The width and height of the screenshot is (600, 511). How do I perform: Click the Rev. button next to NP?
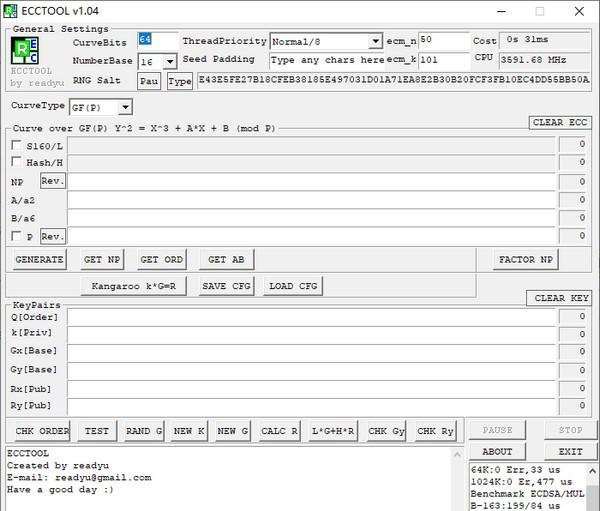(x=53, y=181)
